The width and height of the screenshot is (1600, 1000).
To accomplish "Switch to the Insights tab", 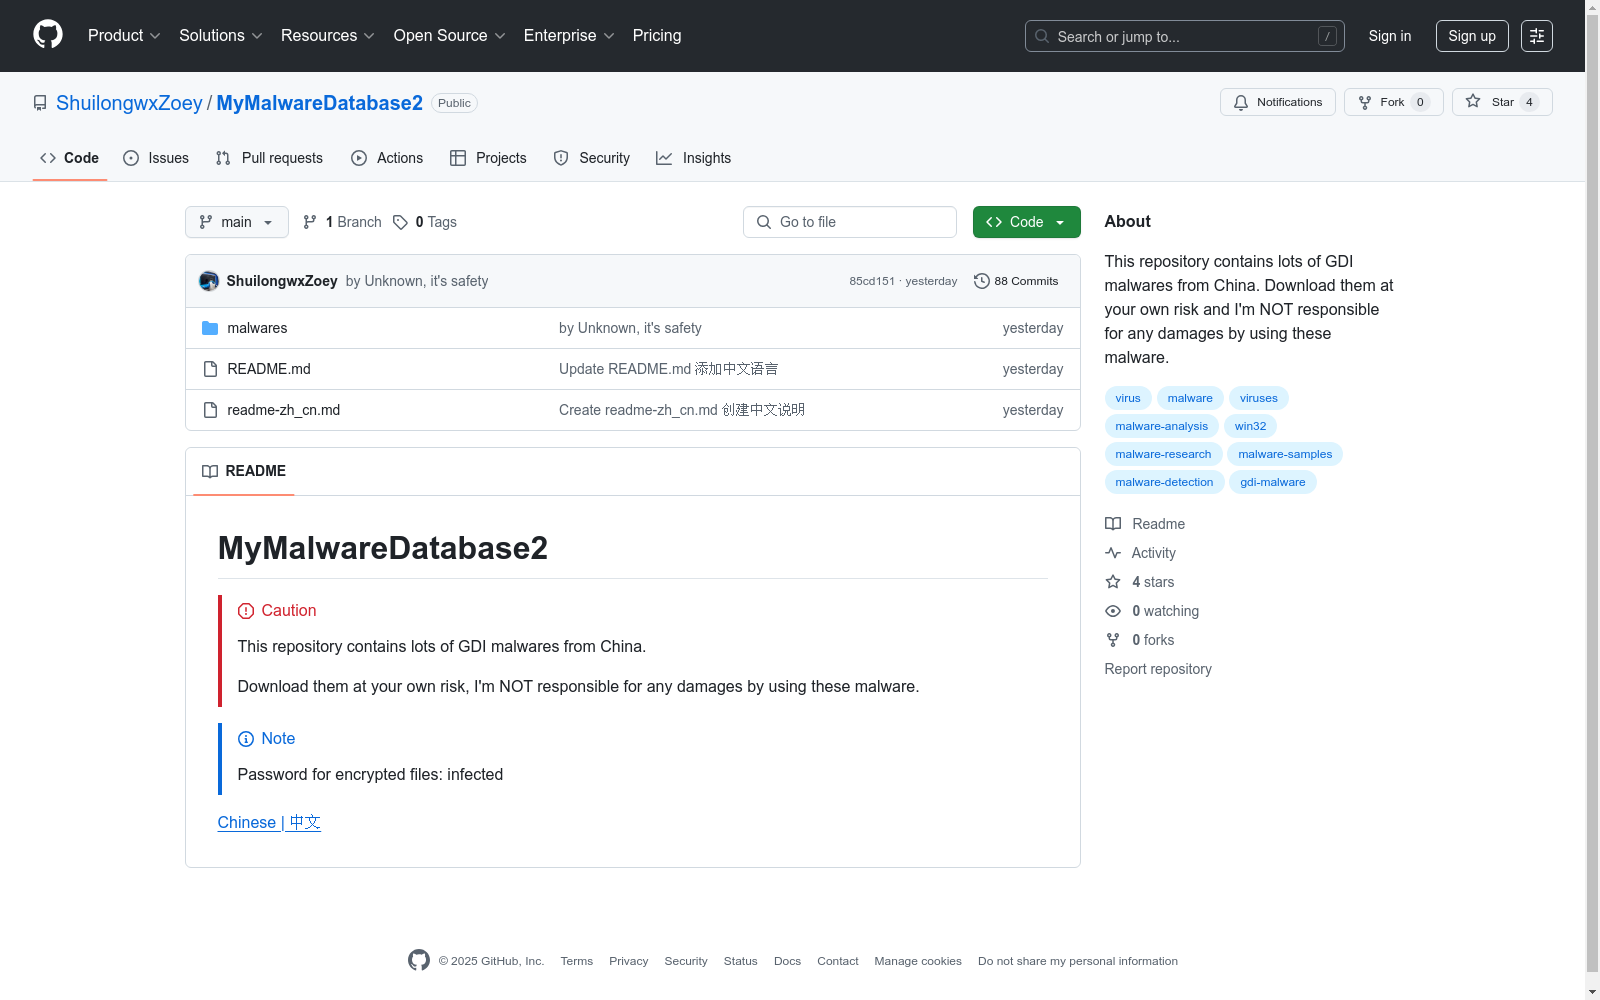I will coord(694,158).
